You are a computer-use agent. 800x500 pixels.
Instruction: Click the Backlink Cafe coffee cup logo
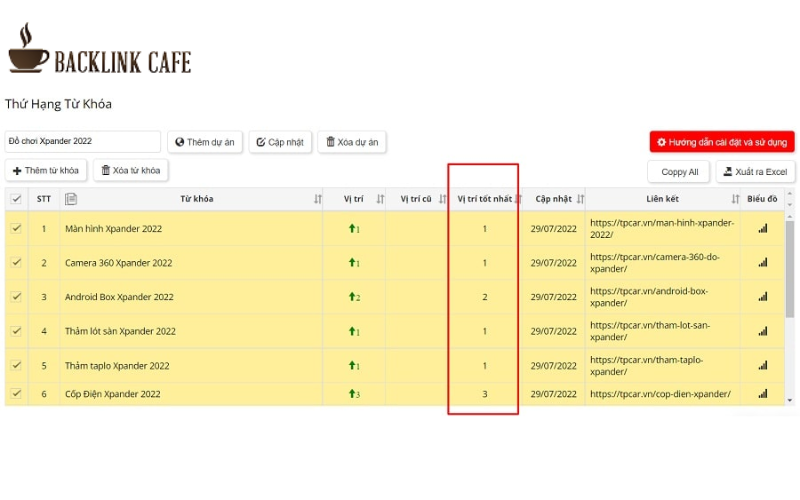coord(28,47)
